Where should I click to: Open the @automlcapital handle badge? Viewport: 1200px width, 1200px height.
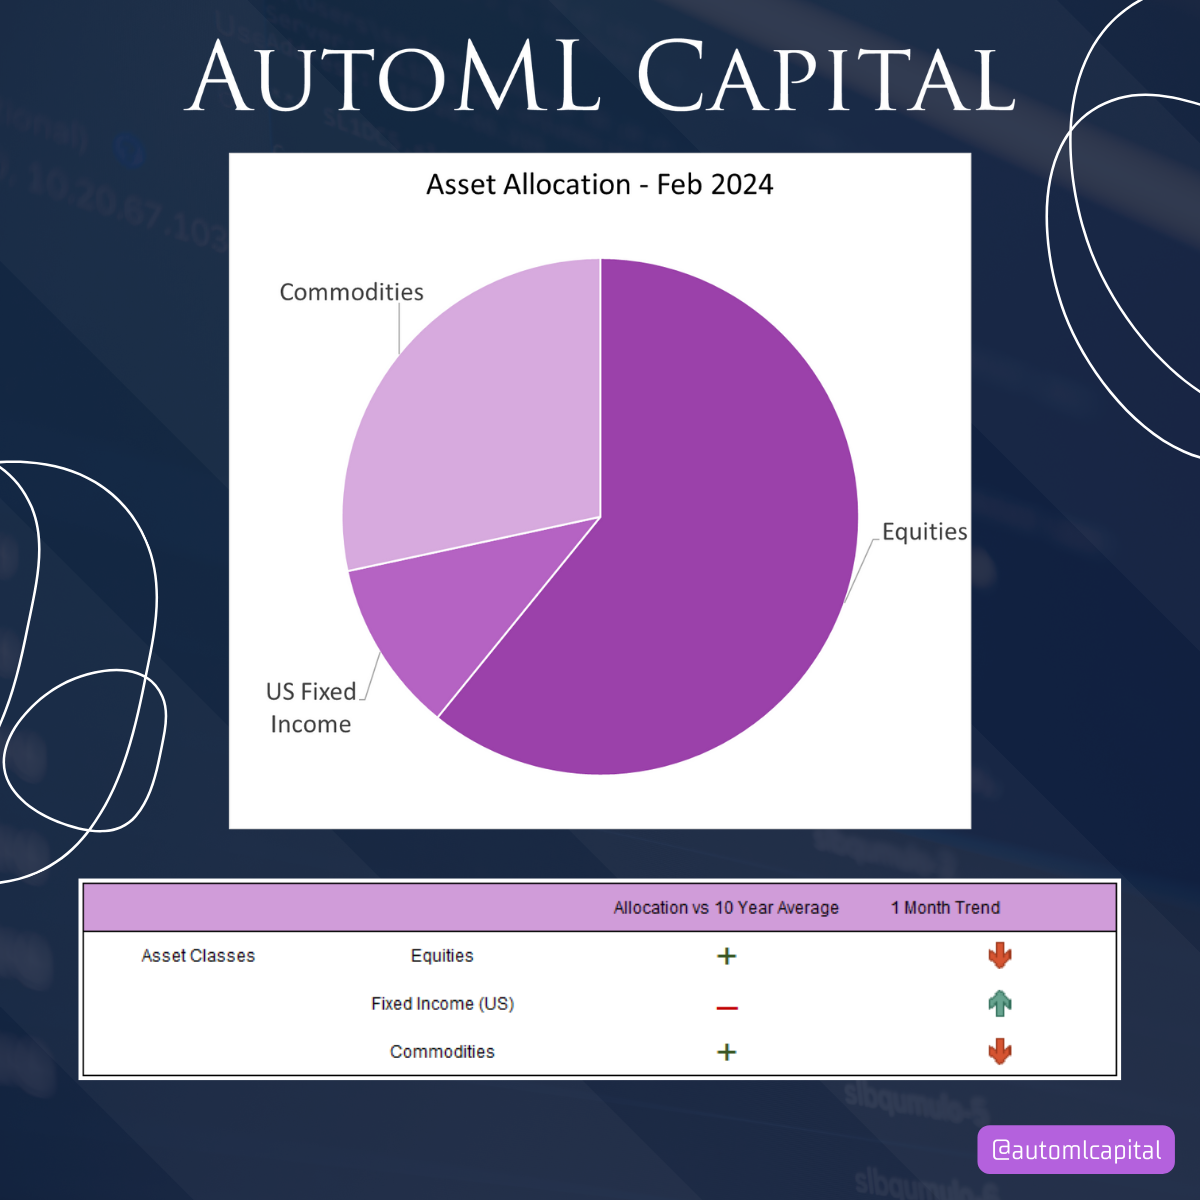pos(1076,1150)
